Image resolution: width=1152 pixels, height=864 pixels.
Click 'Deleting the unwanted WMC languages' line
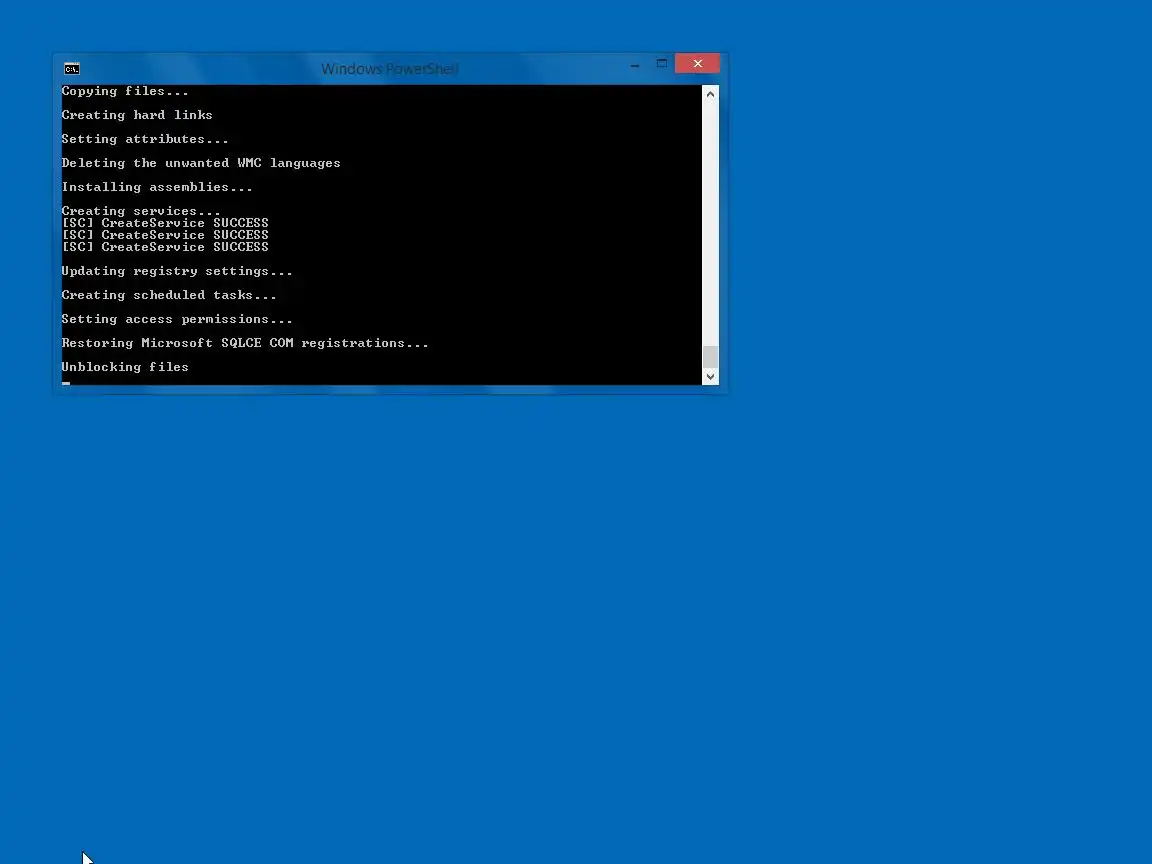[x=201, y=163]
